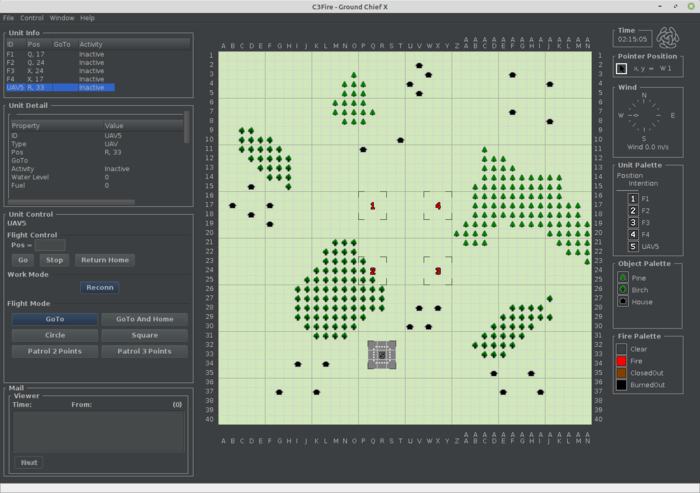This screenshot has width=700, height=493.
Task: Switch flight mode to Circle
Action: (54, 335)
